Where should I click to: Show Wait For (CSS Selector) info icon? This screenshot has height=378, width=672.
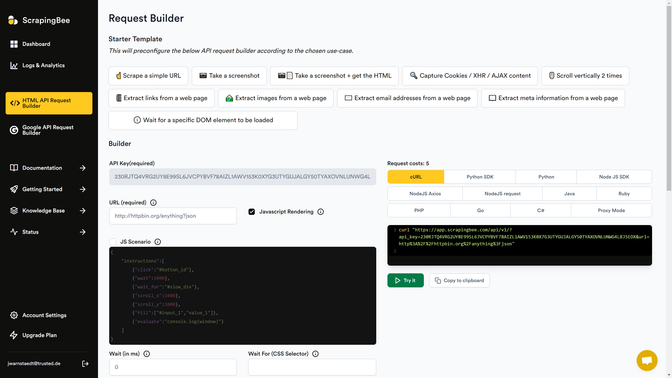[315, 354]
